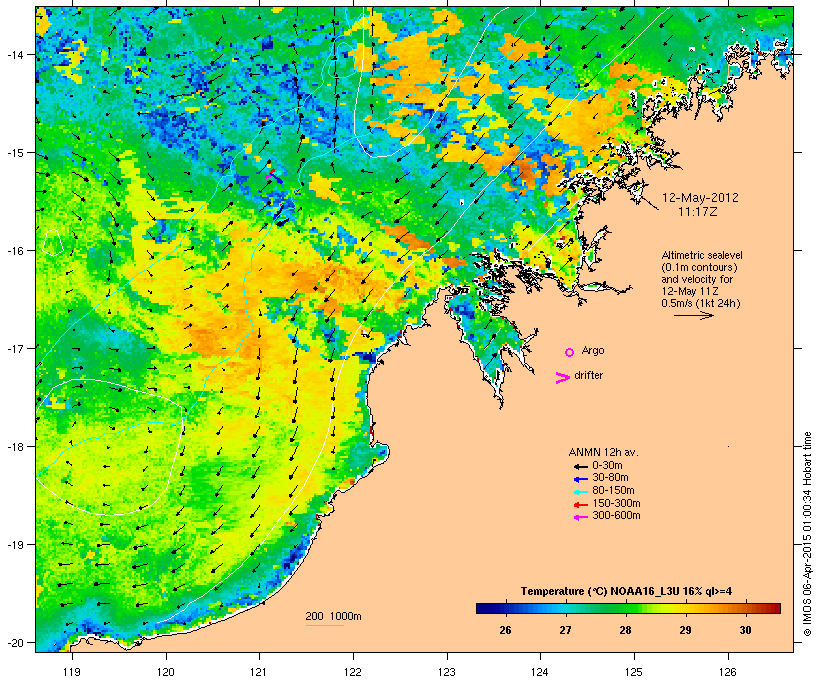Click the cyan 200m isobath legend line

pyautogui.click(x=325, y=625)
